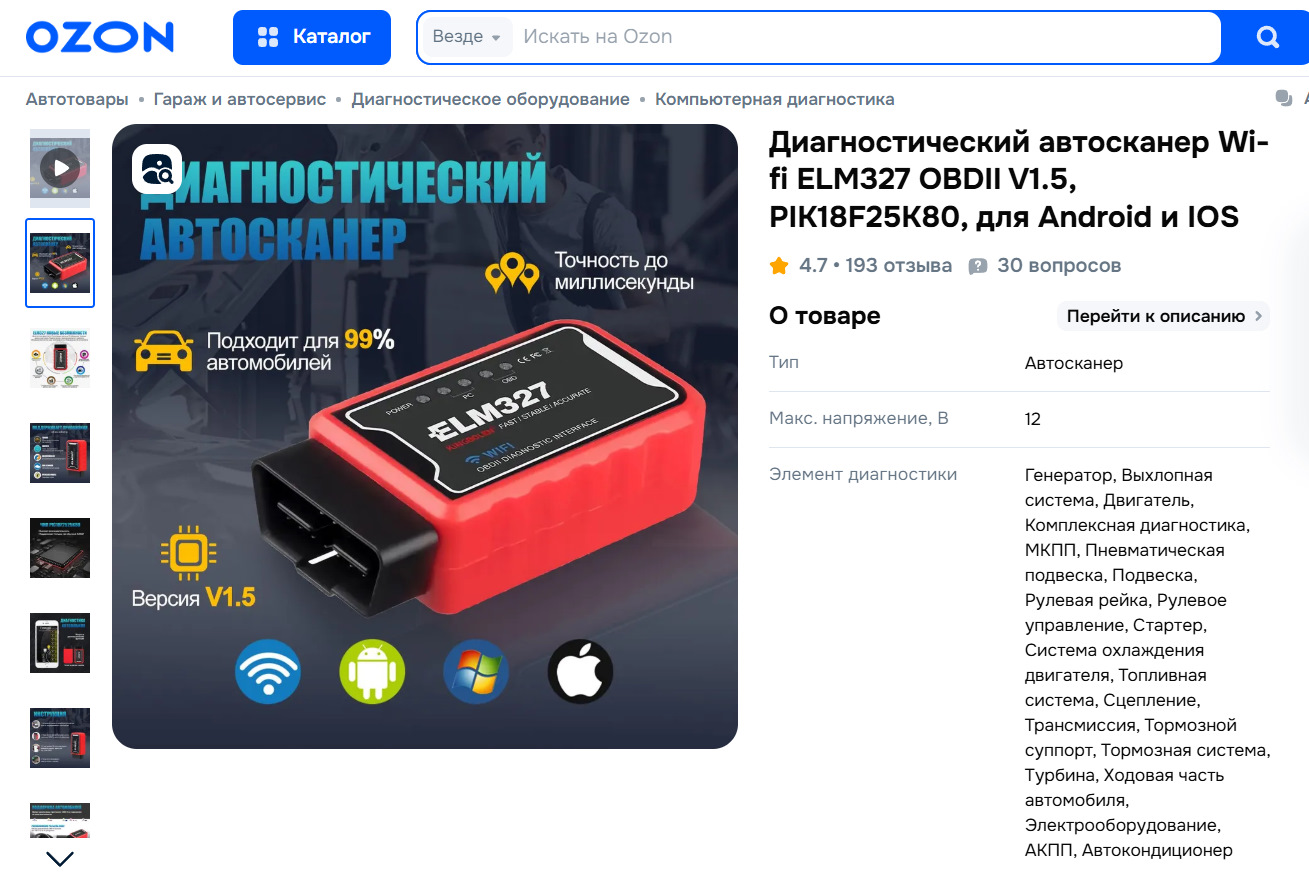The height and width of the screenshot is (872, 1309).
Task: Click the Wi-Fi icon on product image
Action: tap(268, 672)
